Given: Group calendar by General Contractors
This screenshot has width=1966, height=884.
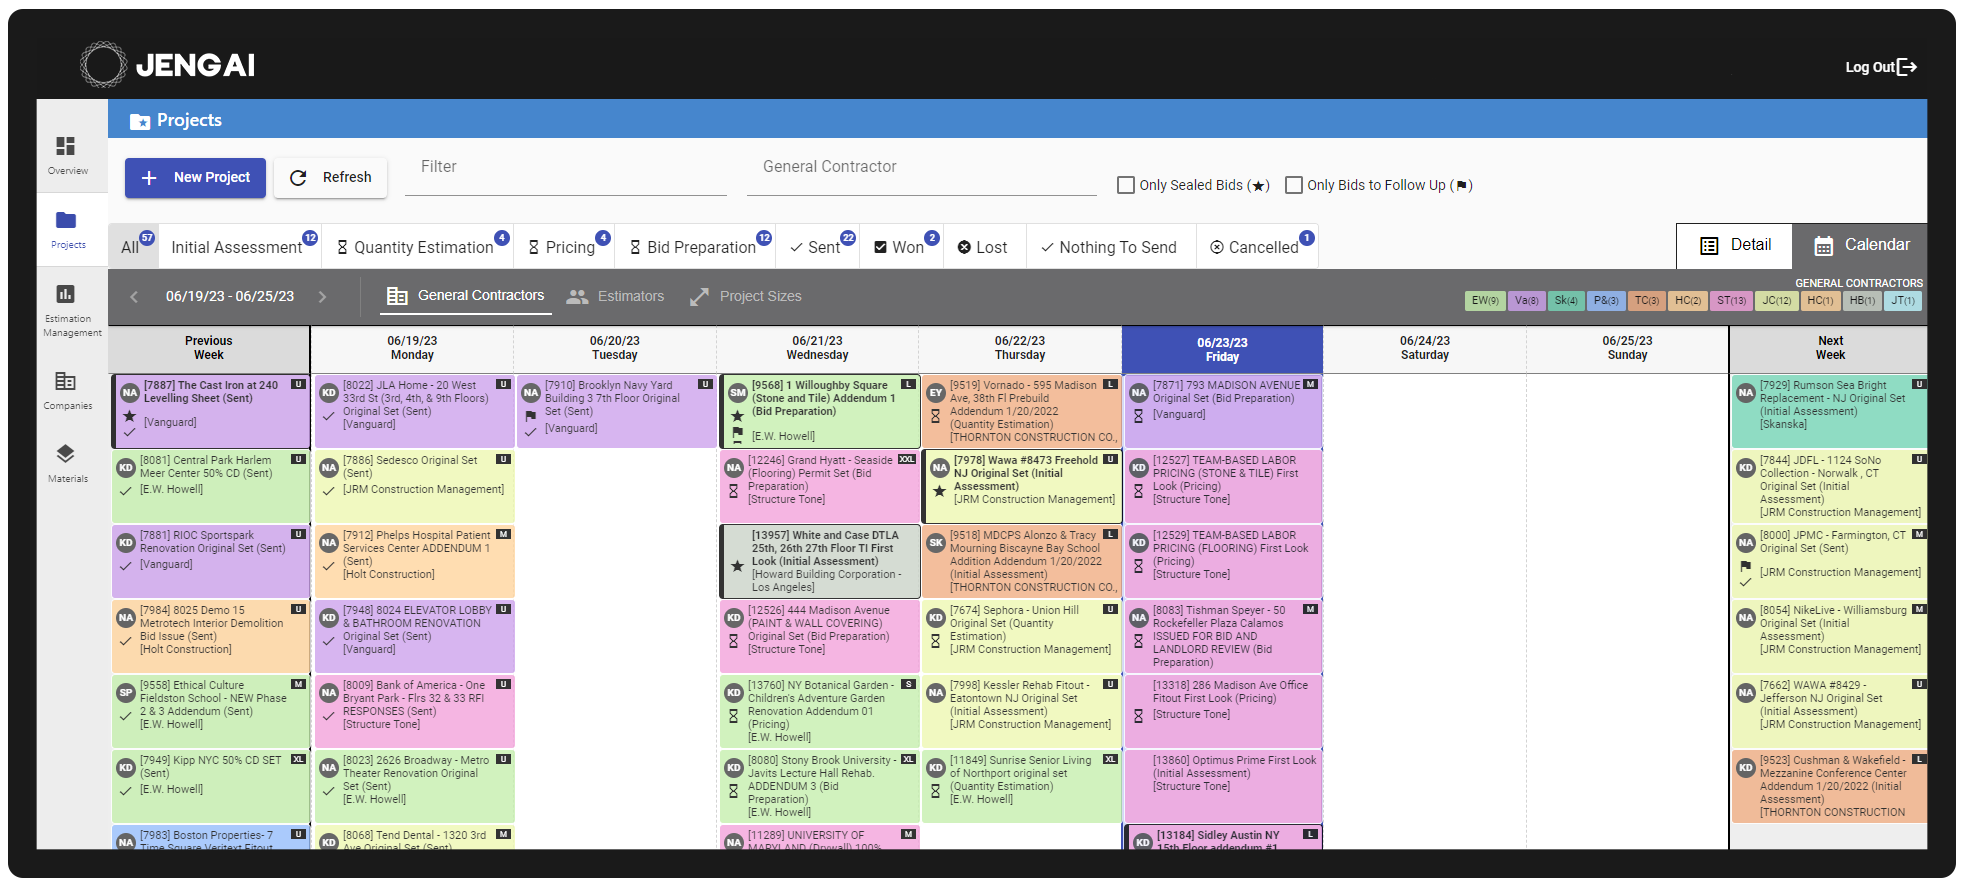Looking at the screenshot, I should (466, 296).
